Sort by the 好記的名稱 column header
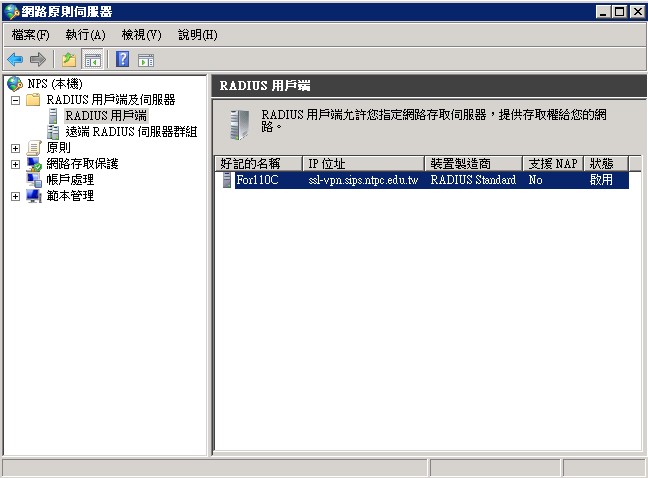648x478 pixels. pyautogui.click(x=259, y=164)
